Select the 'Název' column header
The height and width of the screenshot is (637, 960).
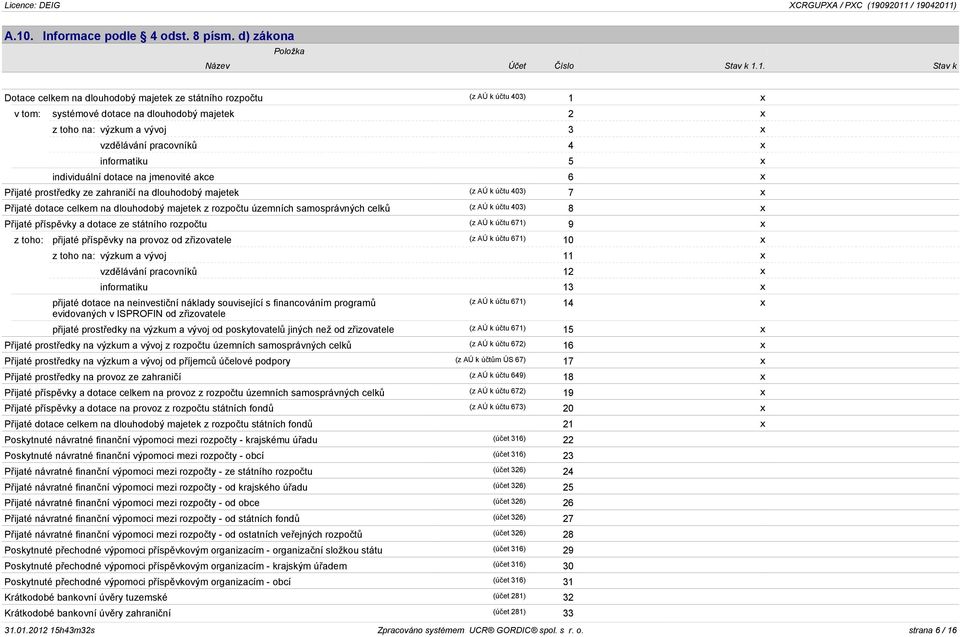(x=217, y=66)
